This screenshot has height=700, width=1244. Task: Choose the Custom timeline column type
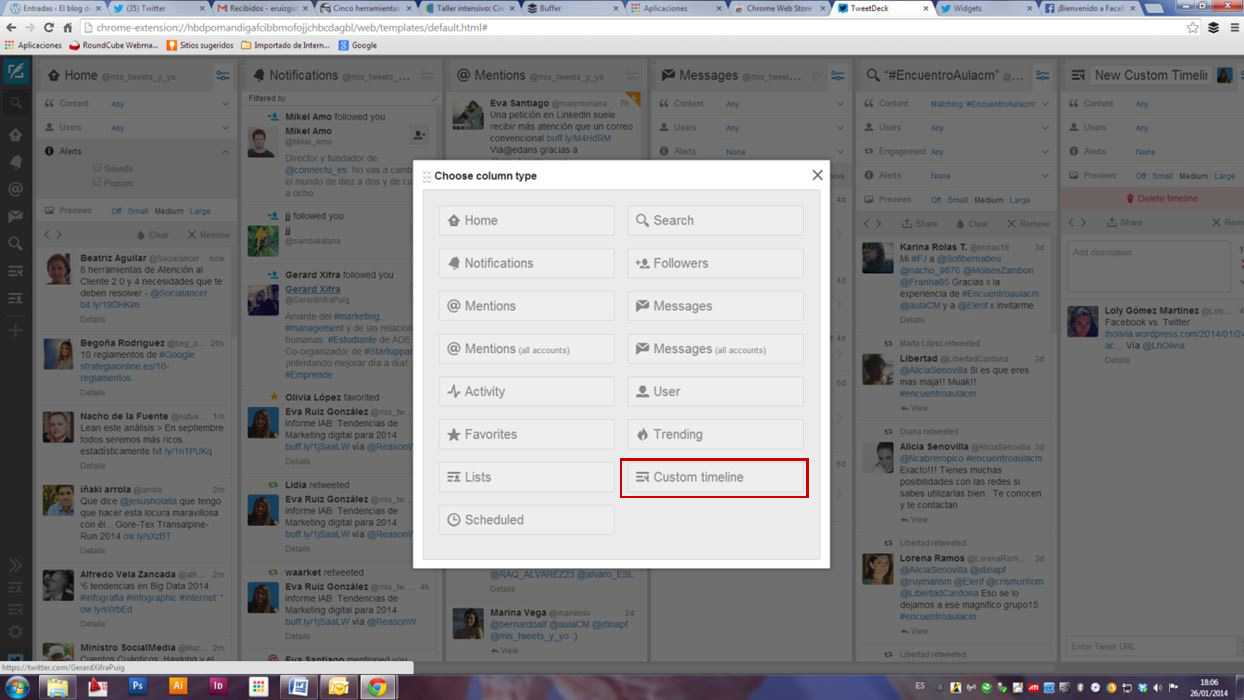714,478
